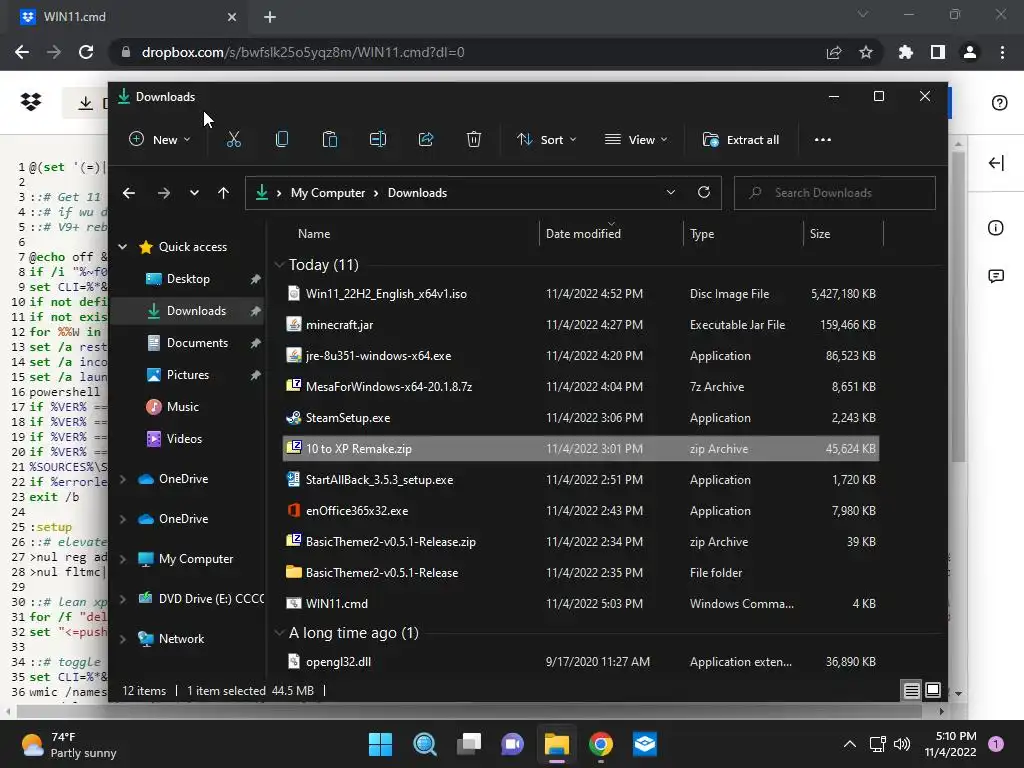Click the Copy icon in Explorer toolbar
Viewport: 1024px width, 768px height.
[282, 139]
